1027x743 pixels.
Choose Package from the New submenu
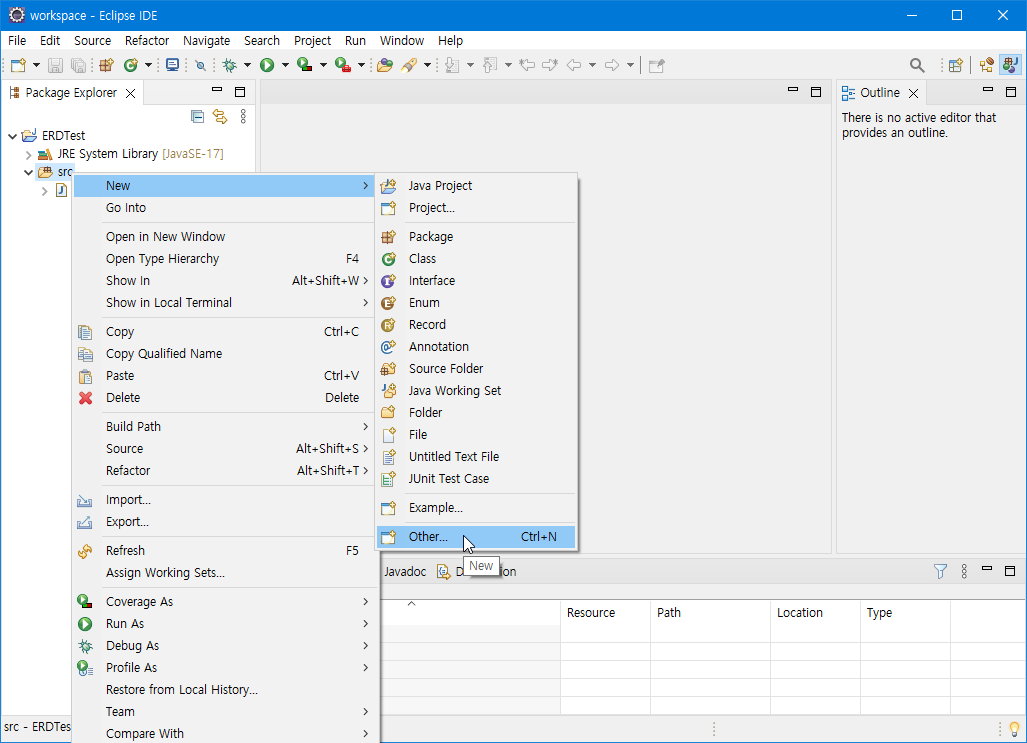[x=477, y=237]
